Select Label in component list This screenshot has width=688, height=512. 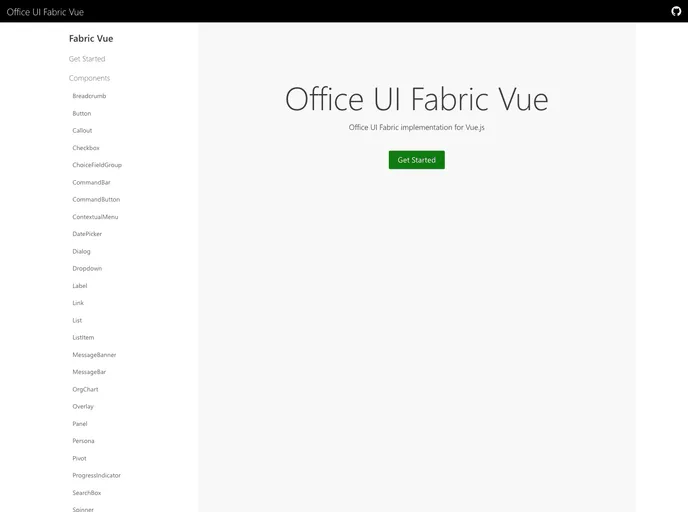pos(80,286)
